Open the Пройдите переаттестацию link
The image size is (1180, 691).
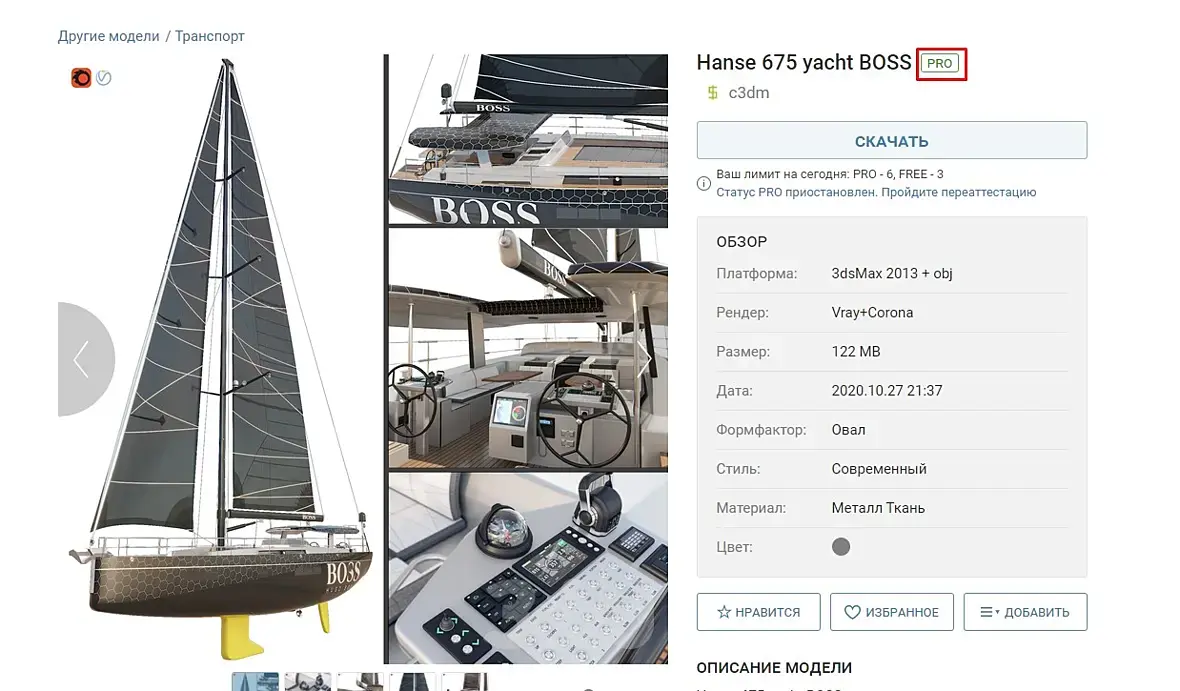(x=959, y=192)
